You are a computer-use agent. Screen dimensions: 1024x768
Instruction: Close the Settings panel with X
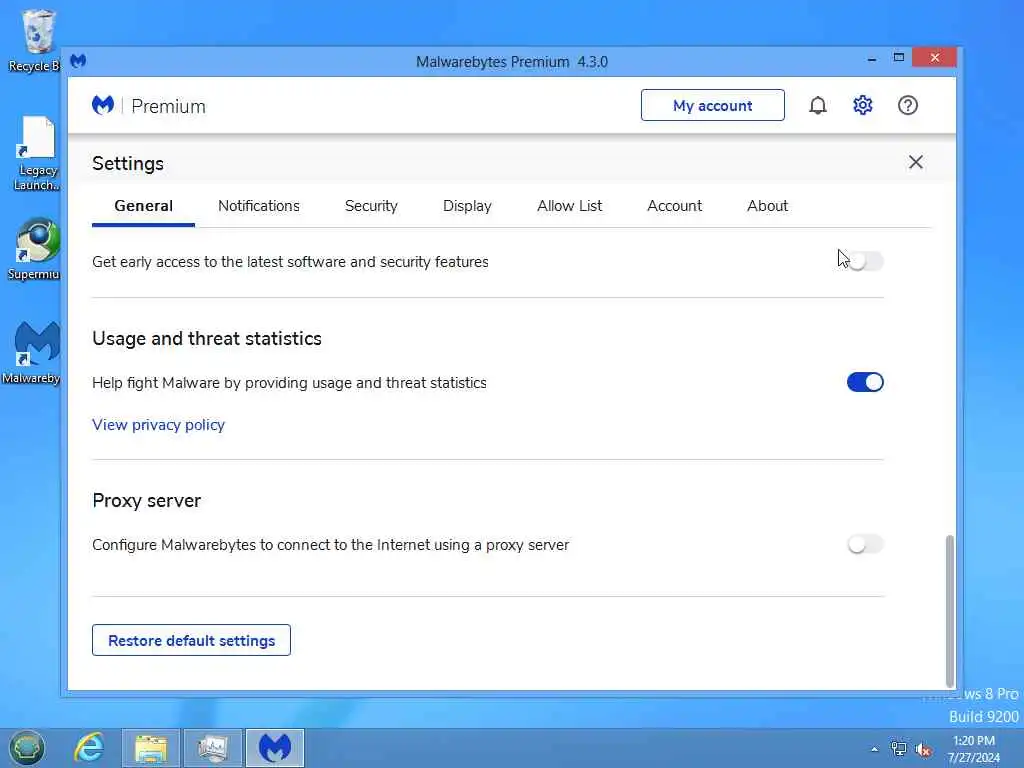pos(916,162)
